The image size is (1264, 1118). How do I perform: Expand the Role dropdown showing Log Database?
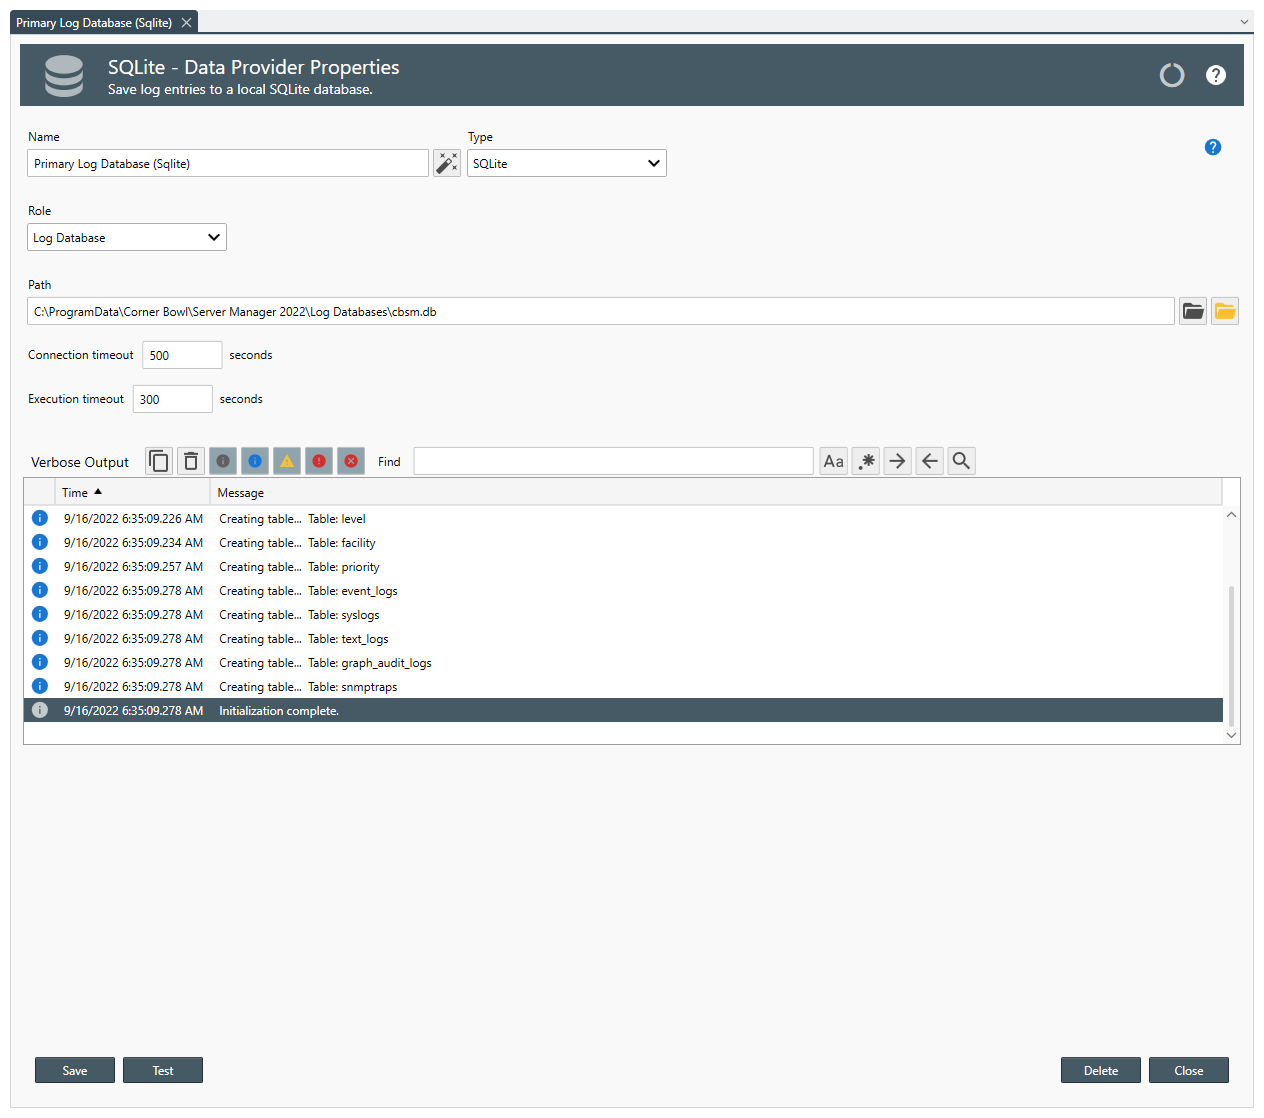tap(127, 237)
